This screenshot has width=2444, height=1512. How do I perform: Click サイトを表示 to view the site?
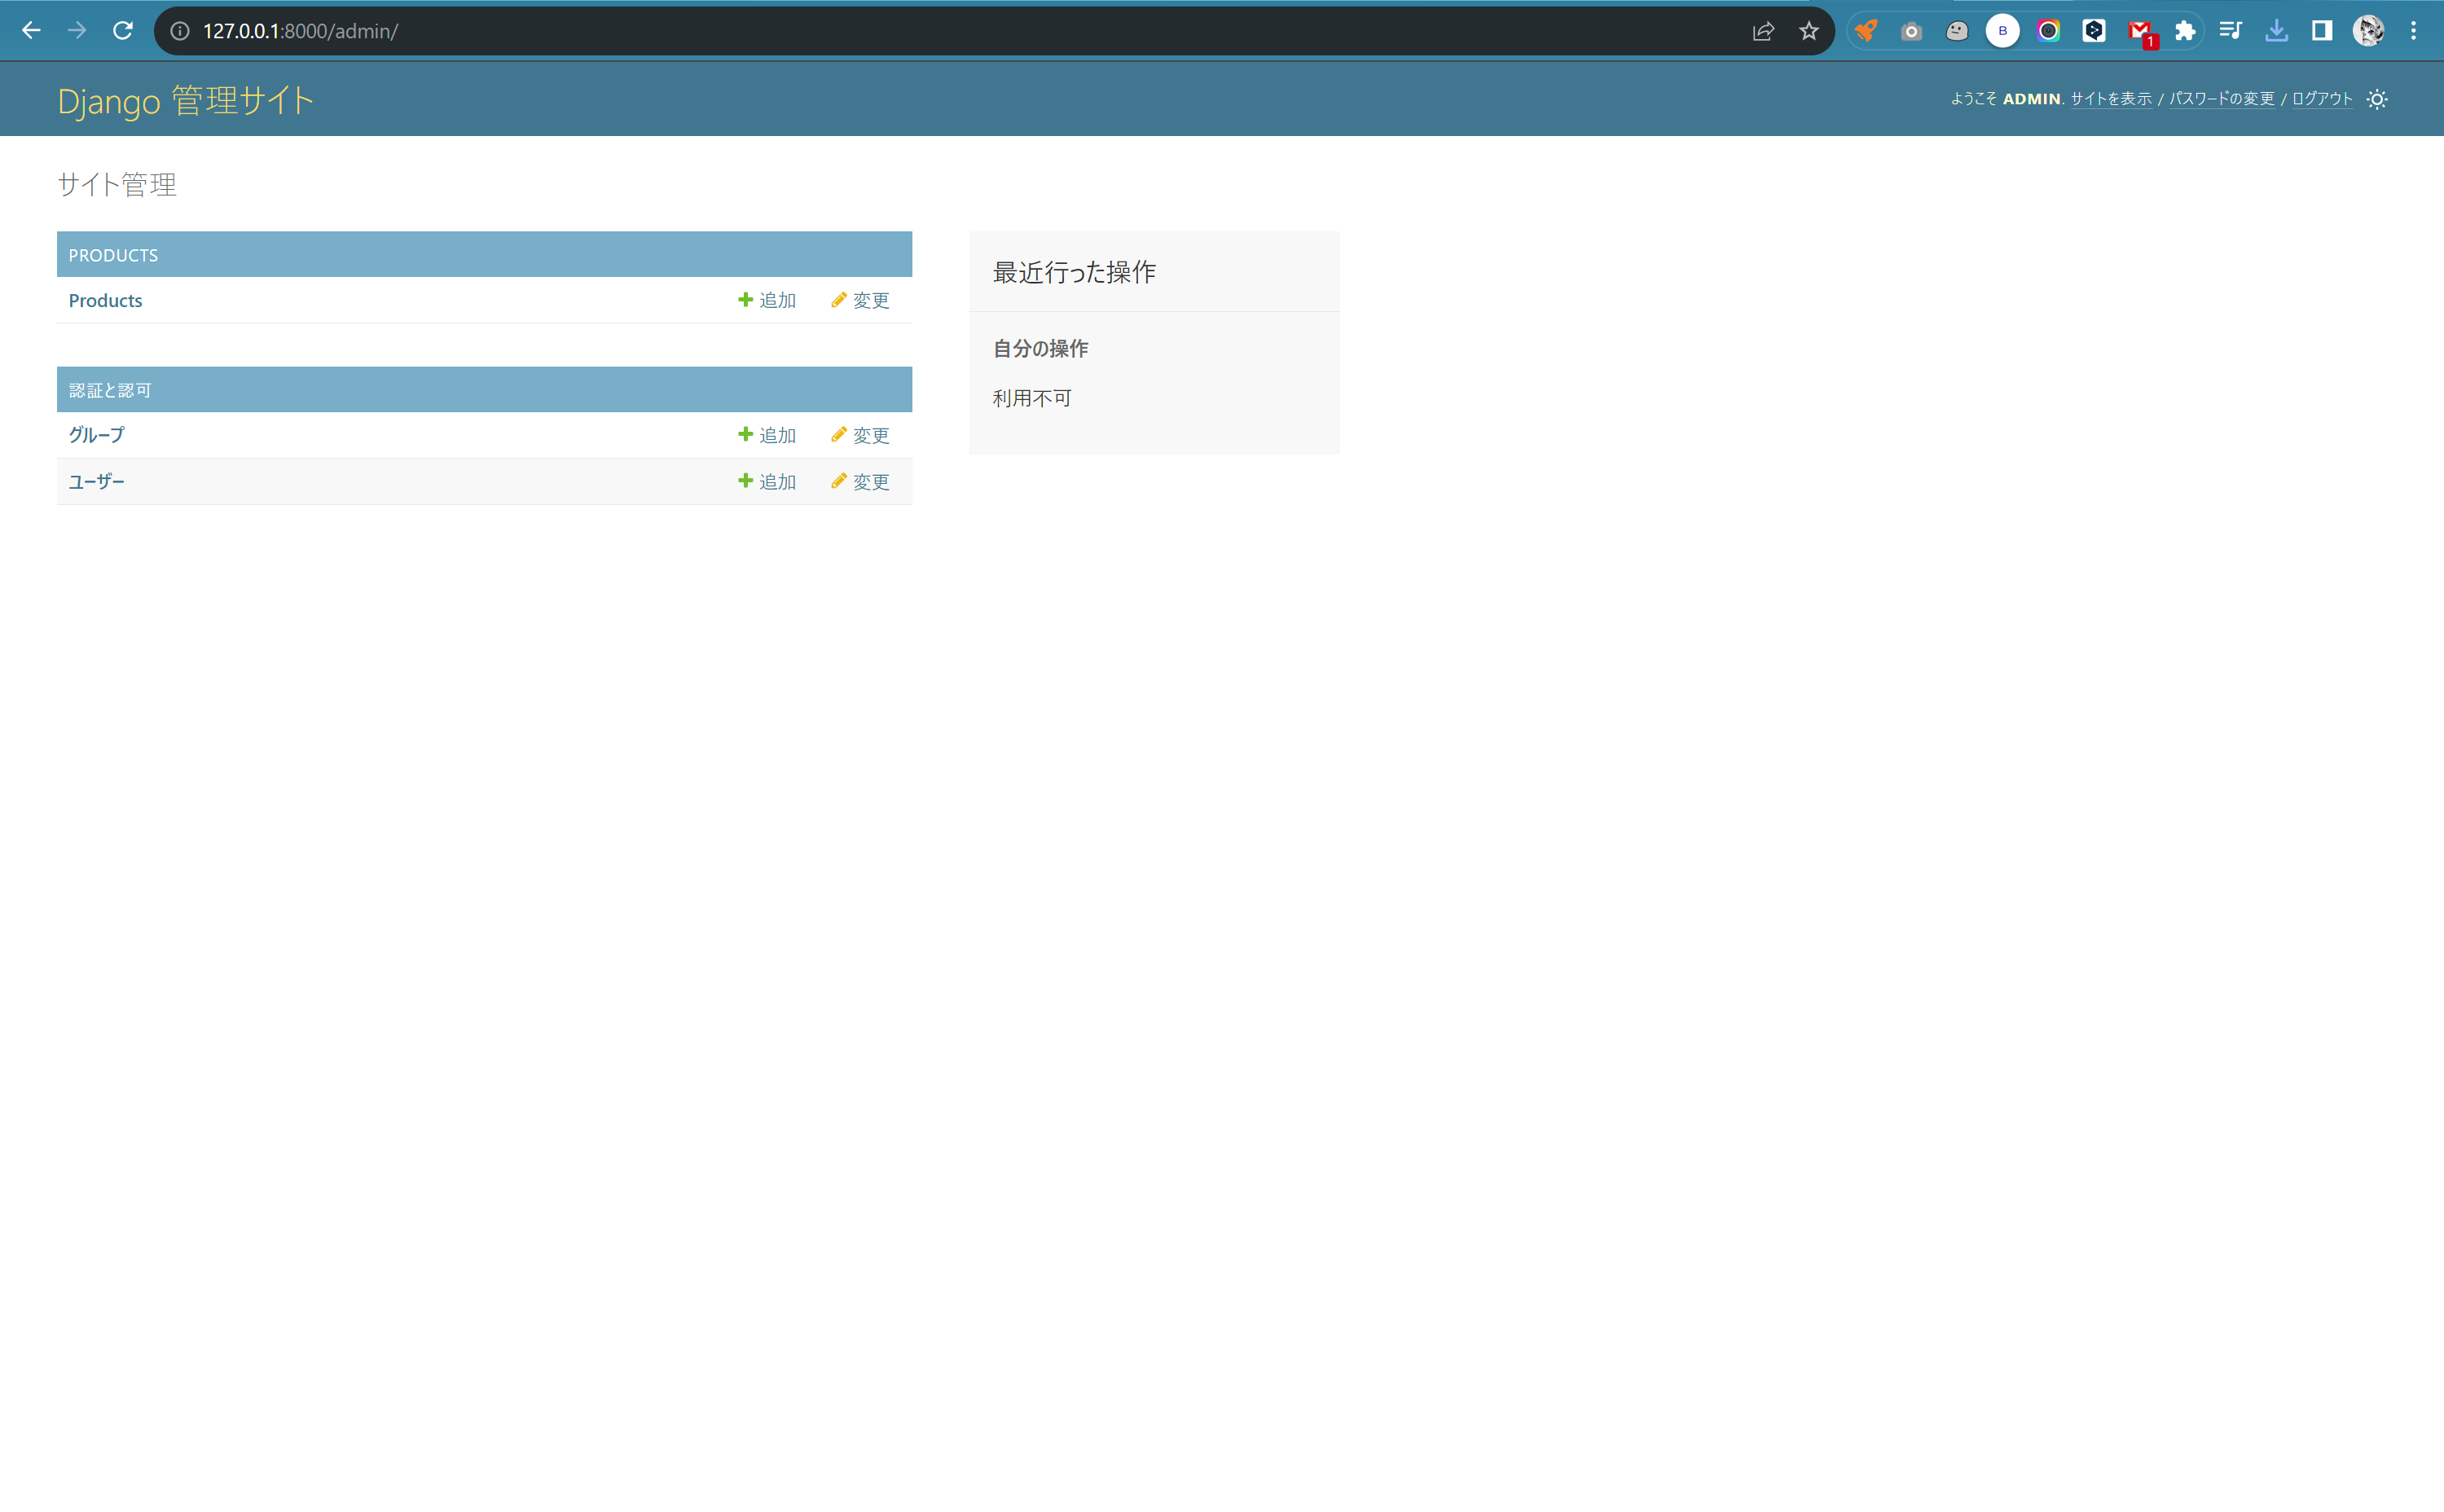2110,99
